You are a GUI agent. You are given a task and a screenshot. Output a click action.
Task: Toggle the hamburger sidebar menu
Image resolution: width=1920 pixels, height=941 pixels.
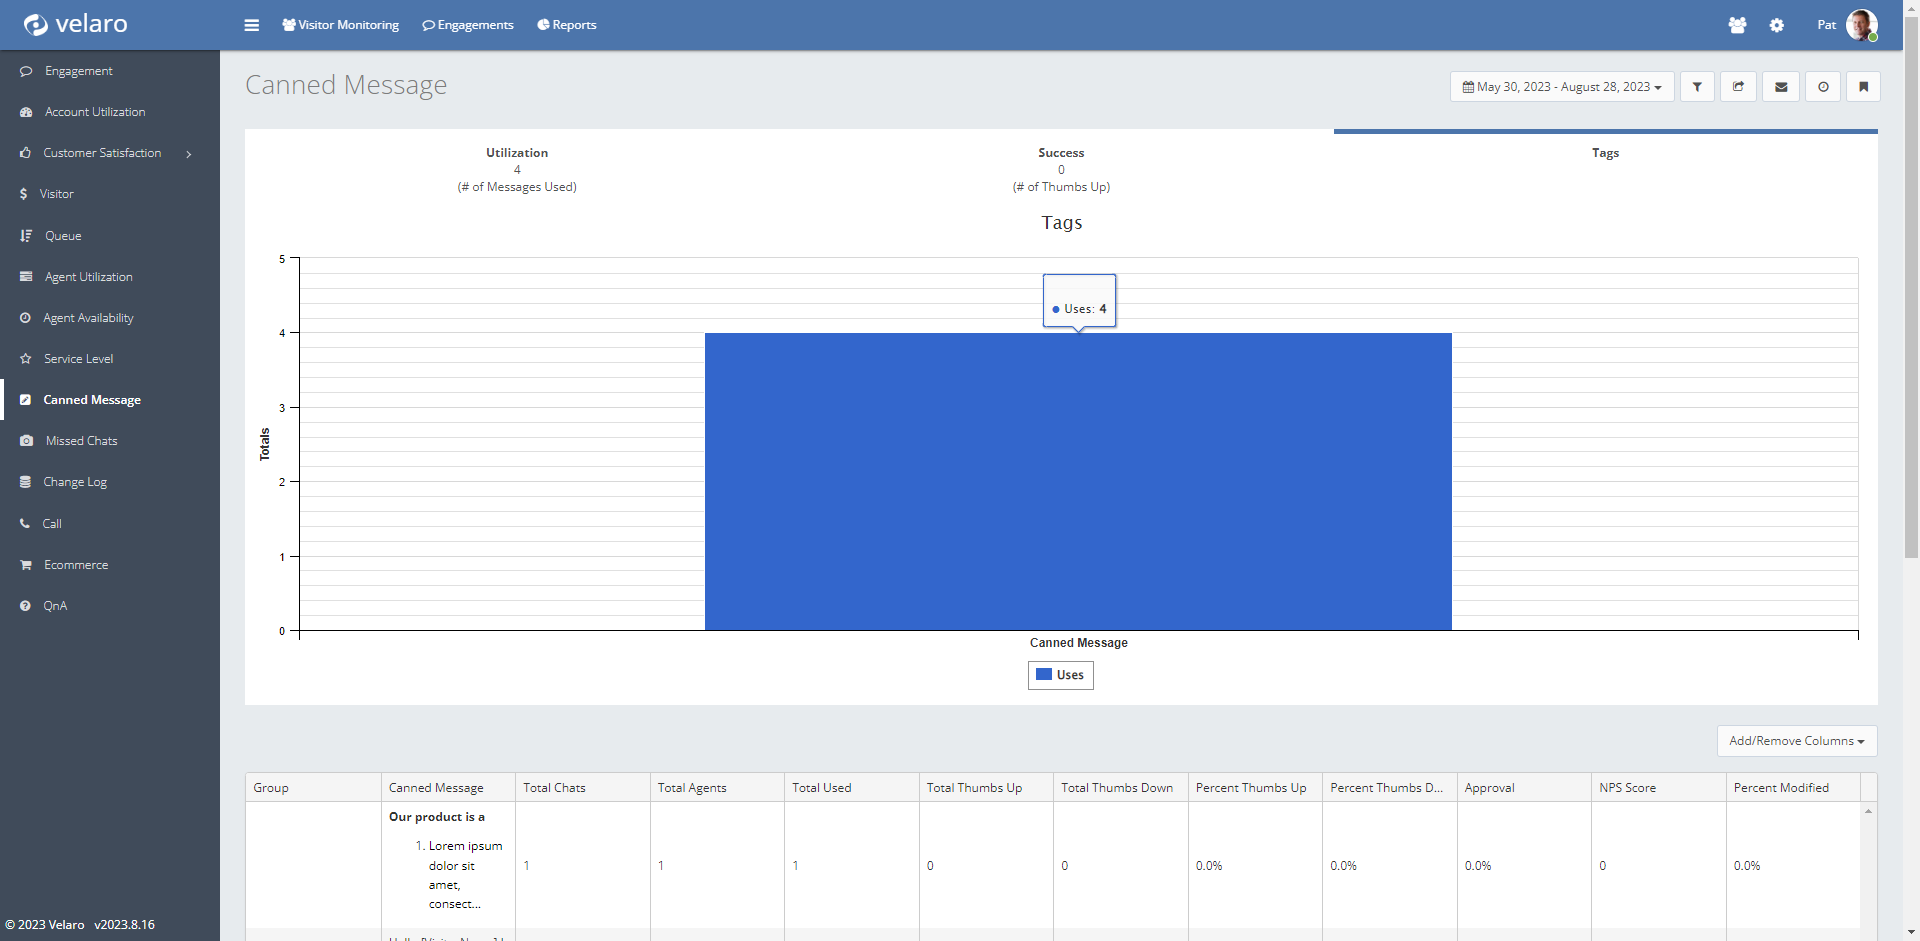coord(251,25)
